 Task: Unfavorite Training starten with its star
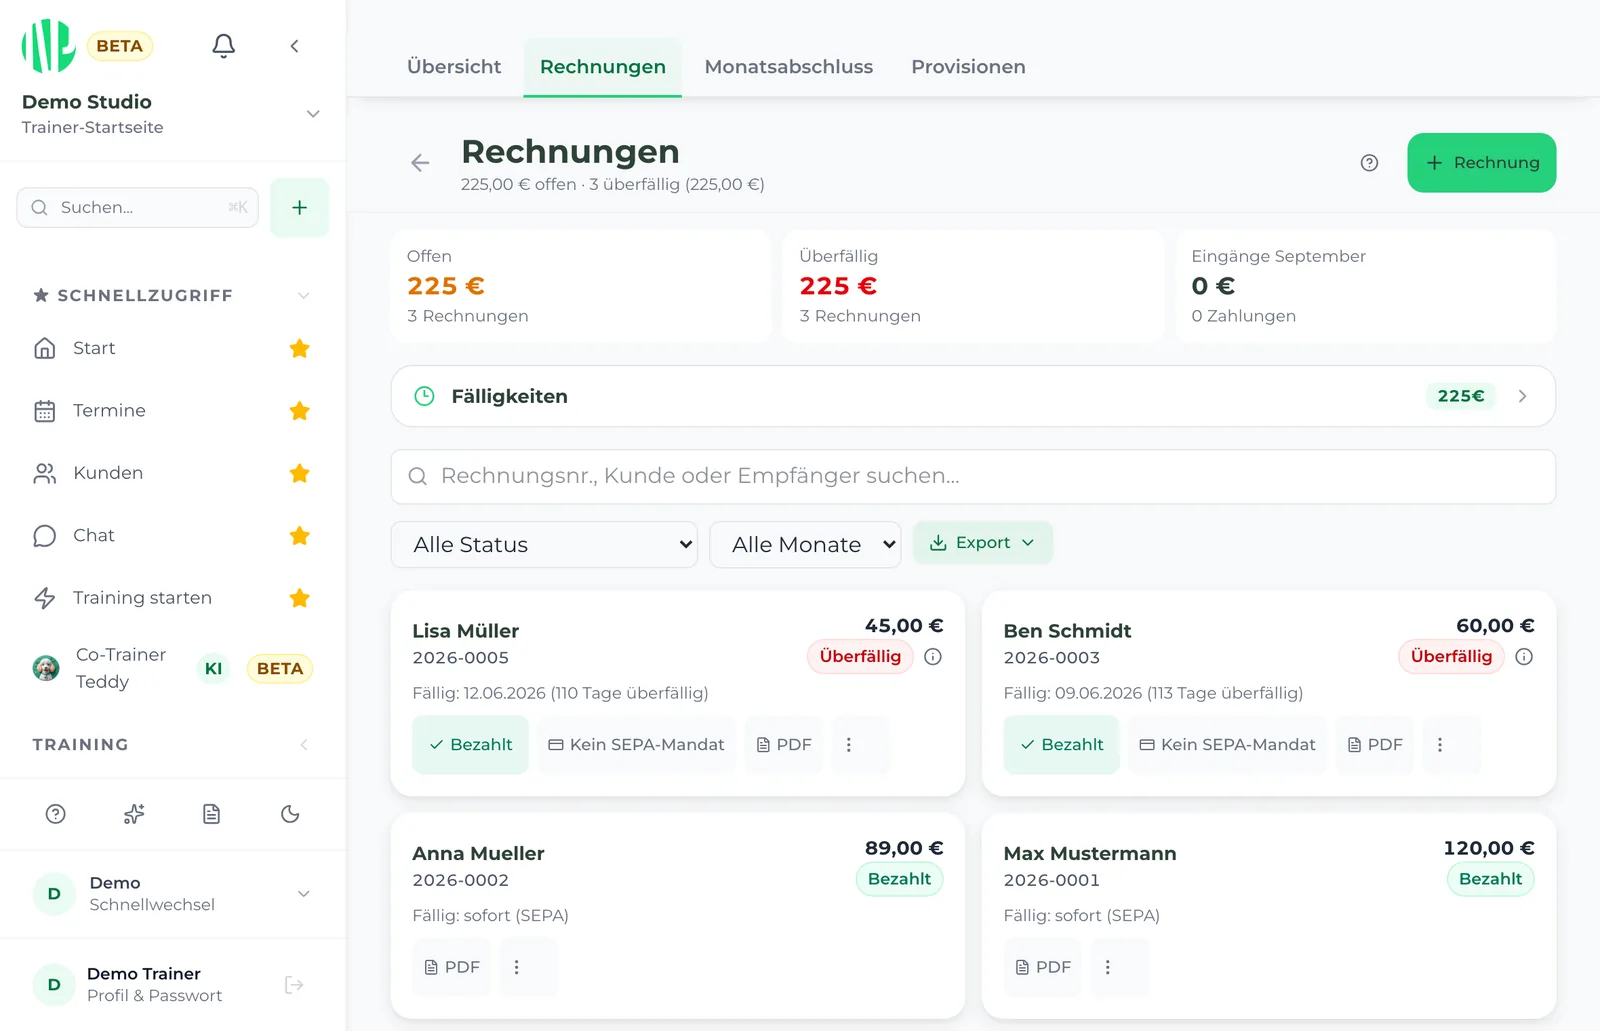point(299,598)
